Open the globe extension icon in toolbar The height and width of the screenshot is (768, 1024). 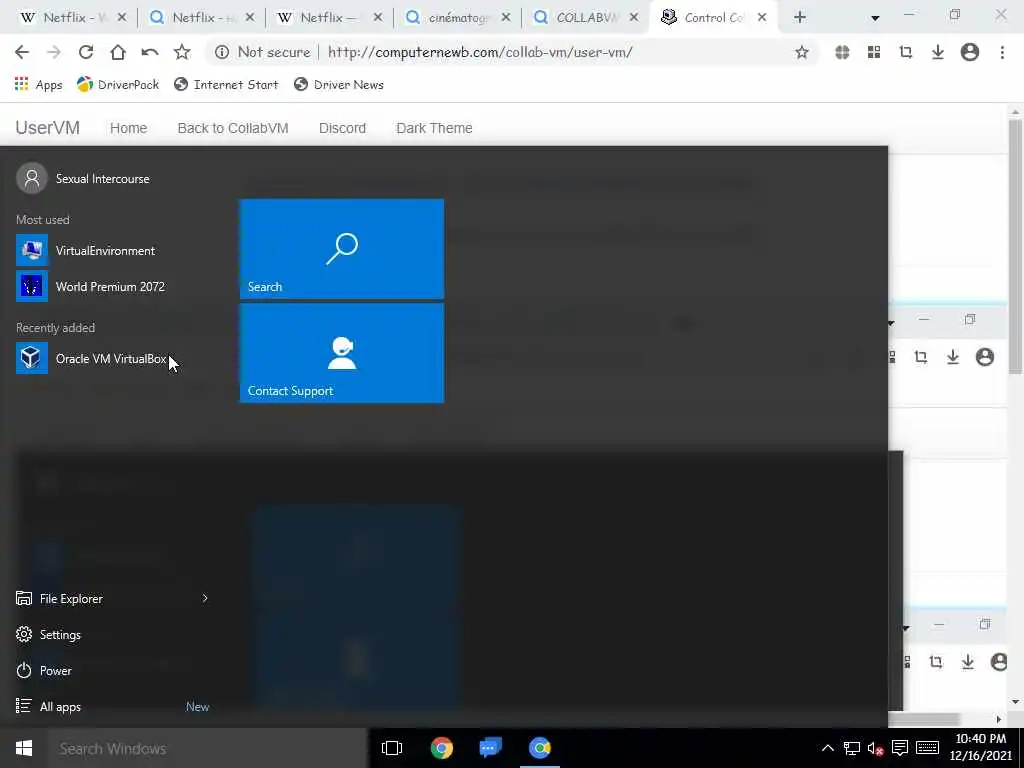pos(842,52)
